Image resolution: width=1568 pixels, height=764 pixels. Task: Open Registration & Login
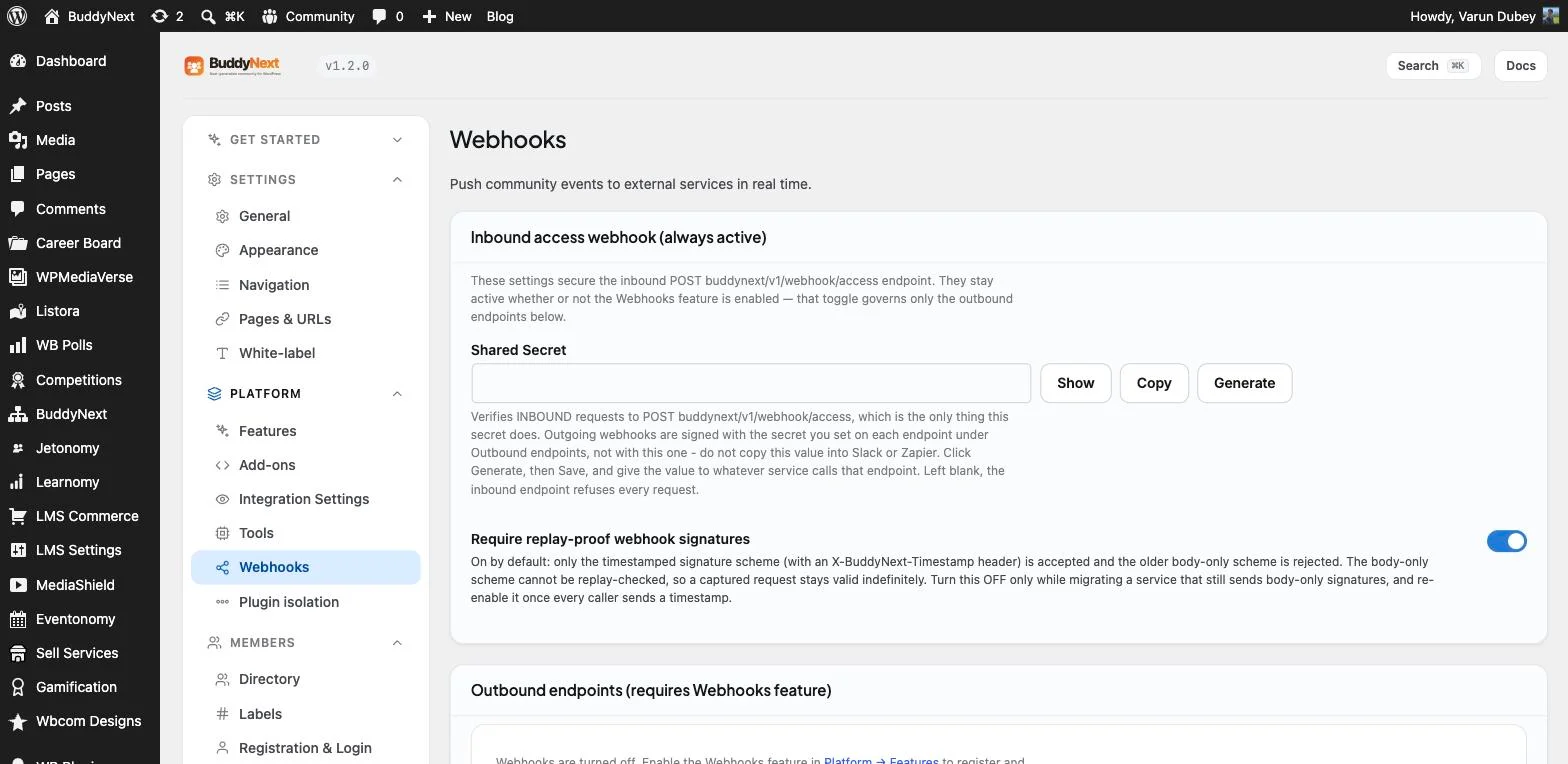(305, 748)
